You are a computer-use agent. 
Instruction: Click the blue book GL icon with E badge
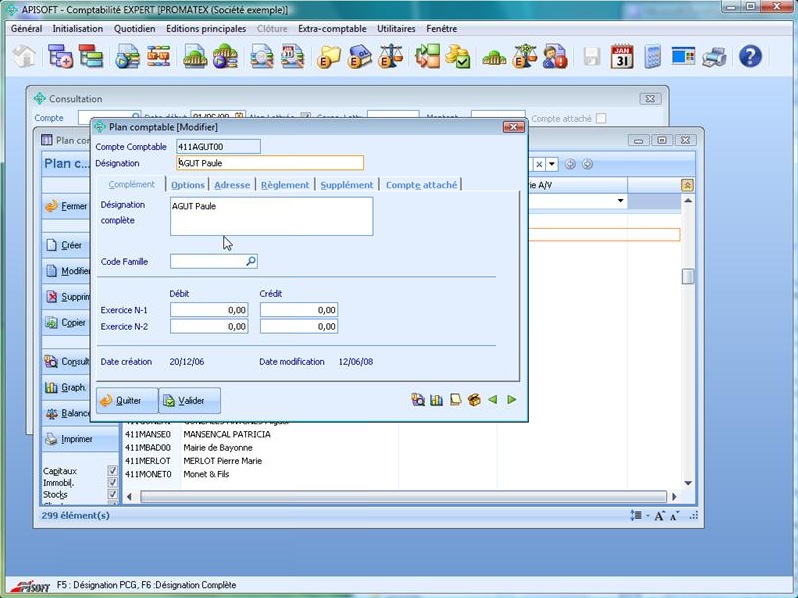[x=359, y=56]
